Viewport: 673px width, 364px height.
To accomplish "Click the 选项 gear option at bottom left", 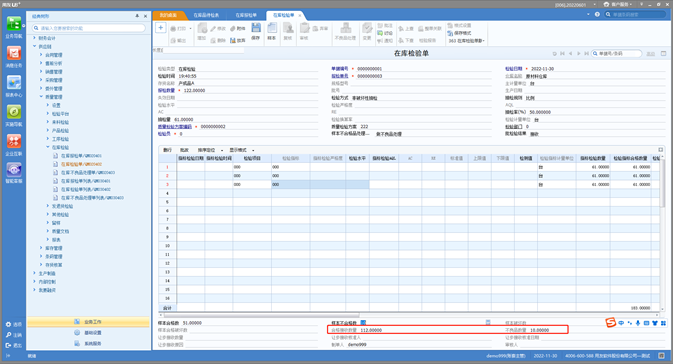I will (x=14, y=325).
